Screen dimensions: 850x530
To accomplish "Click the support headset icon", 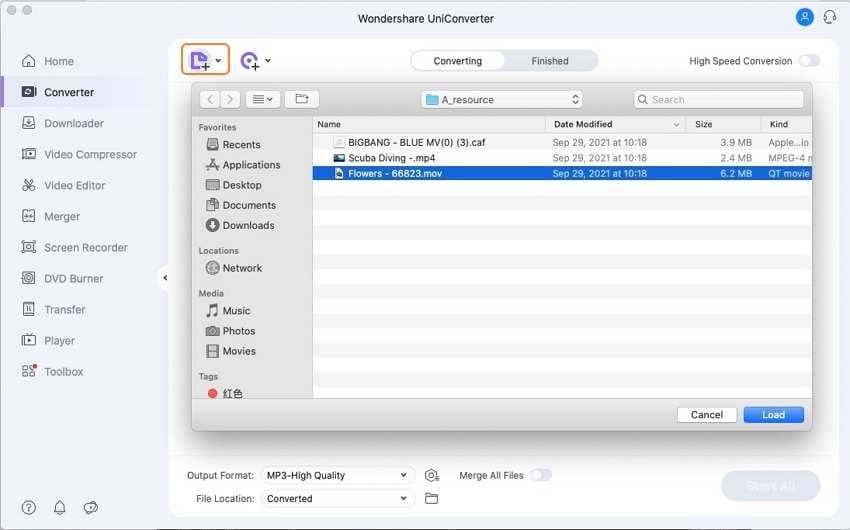I will click(829, 17).
